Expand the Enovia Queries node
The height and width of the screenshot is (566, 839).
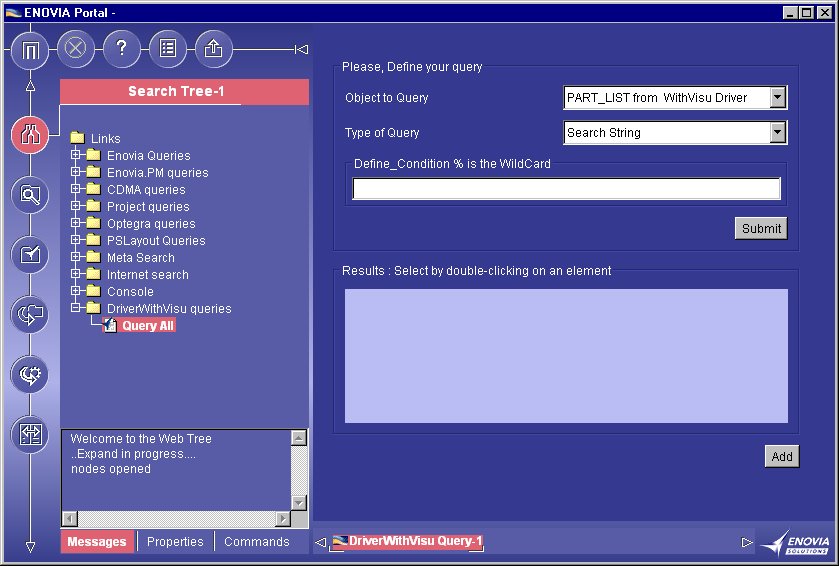75,155
